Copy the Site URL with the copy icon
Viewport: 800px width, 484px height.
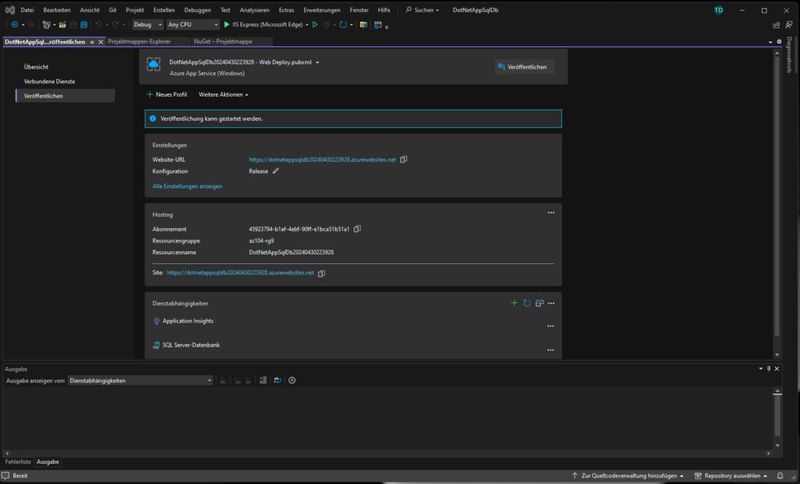pos(321,273)
